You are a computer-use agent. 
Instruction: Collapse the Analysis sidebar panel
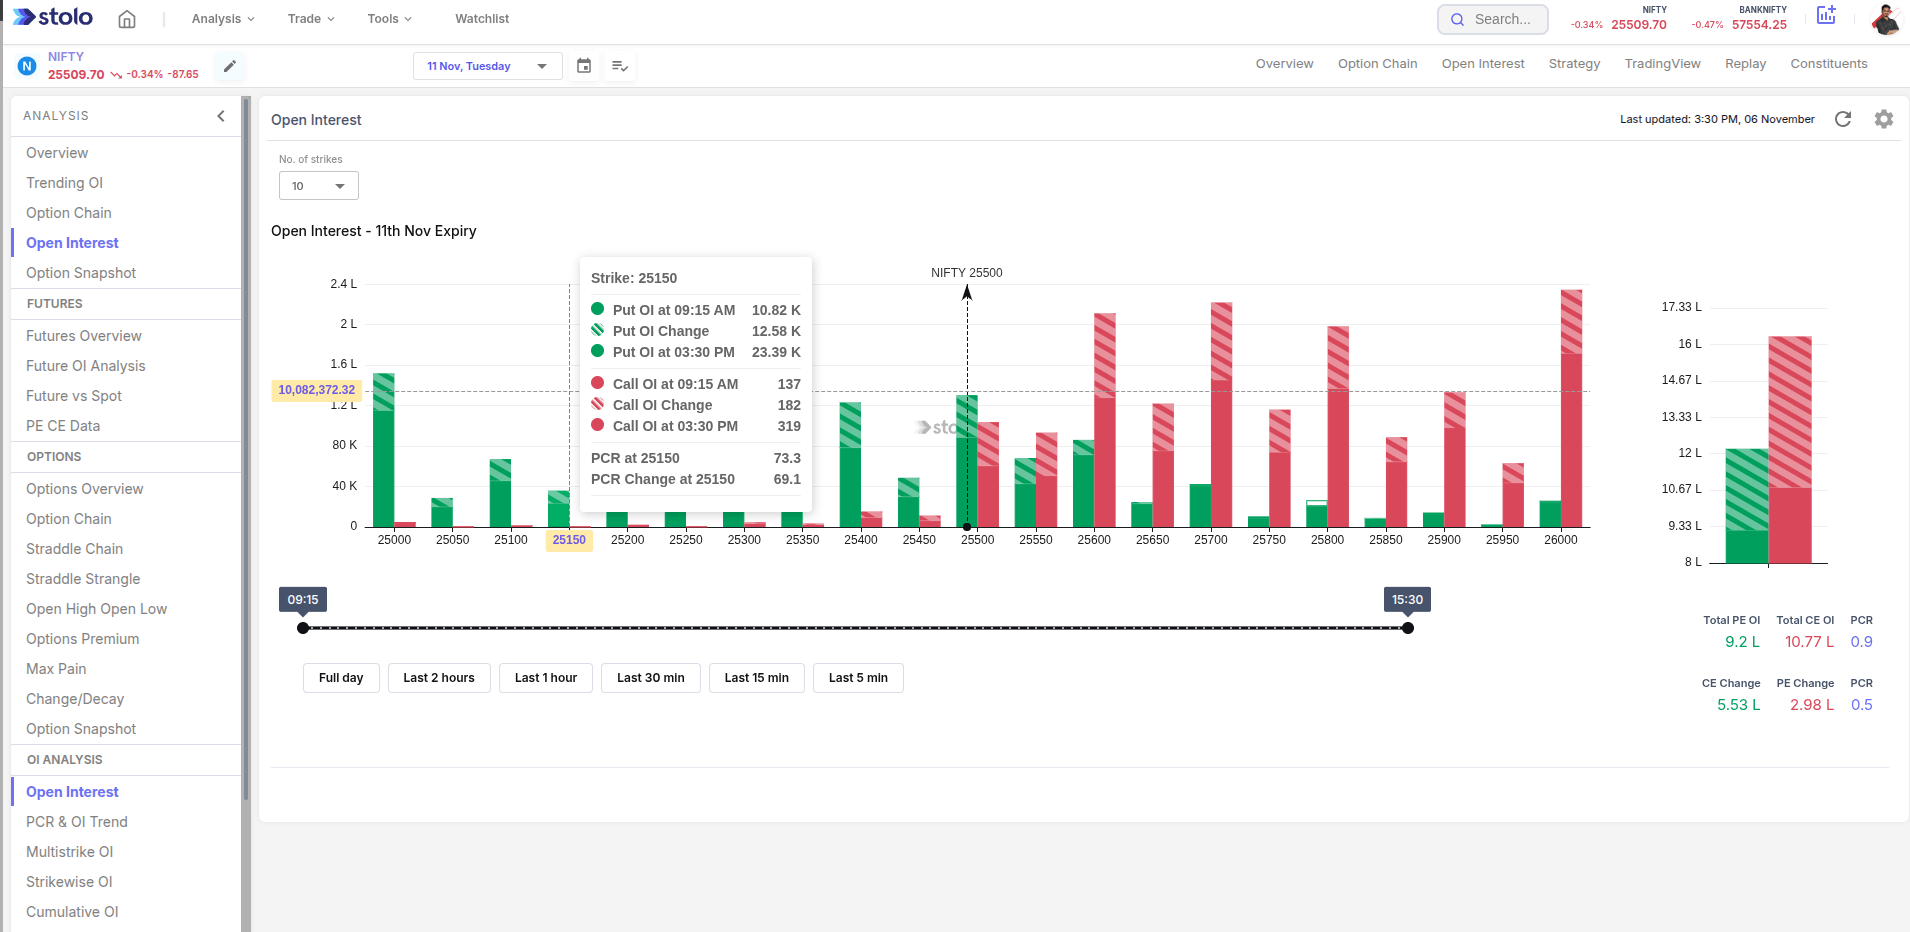[x=221, y=116]
